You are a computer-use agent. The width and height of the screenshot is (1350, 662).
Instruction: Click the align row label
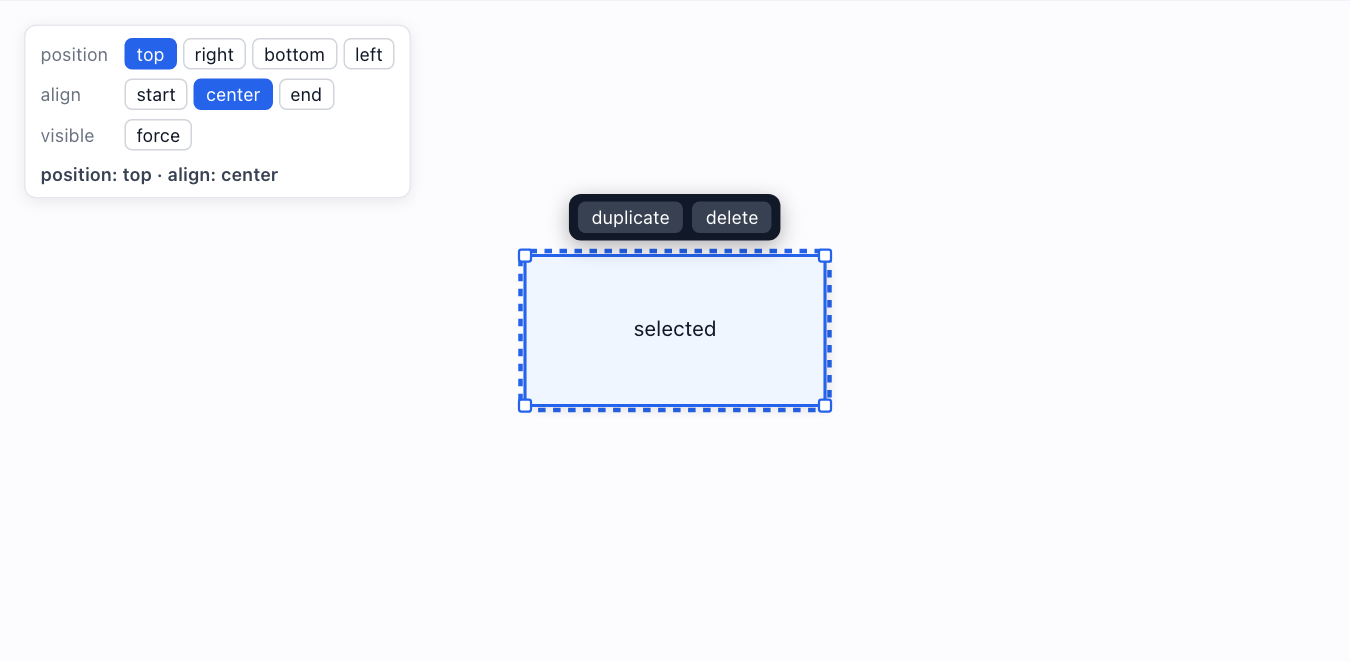coord(61,94)
